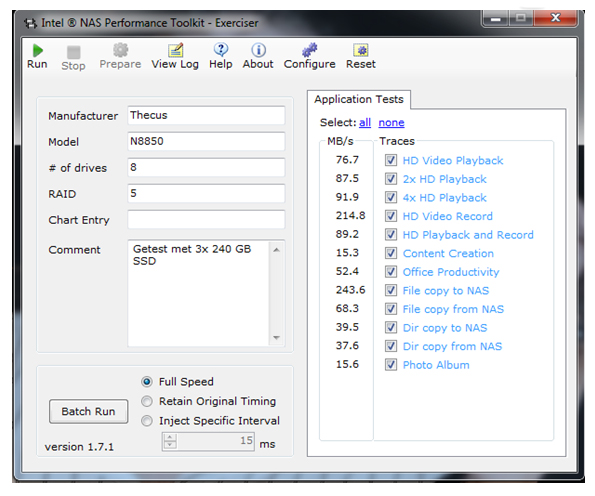Click the 243.6 MB/s result value

[x=350, y=290]
